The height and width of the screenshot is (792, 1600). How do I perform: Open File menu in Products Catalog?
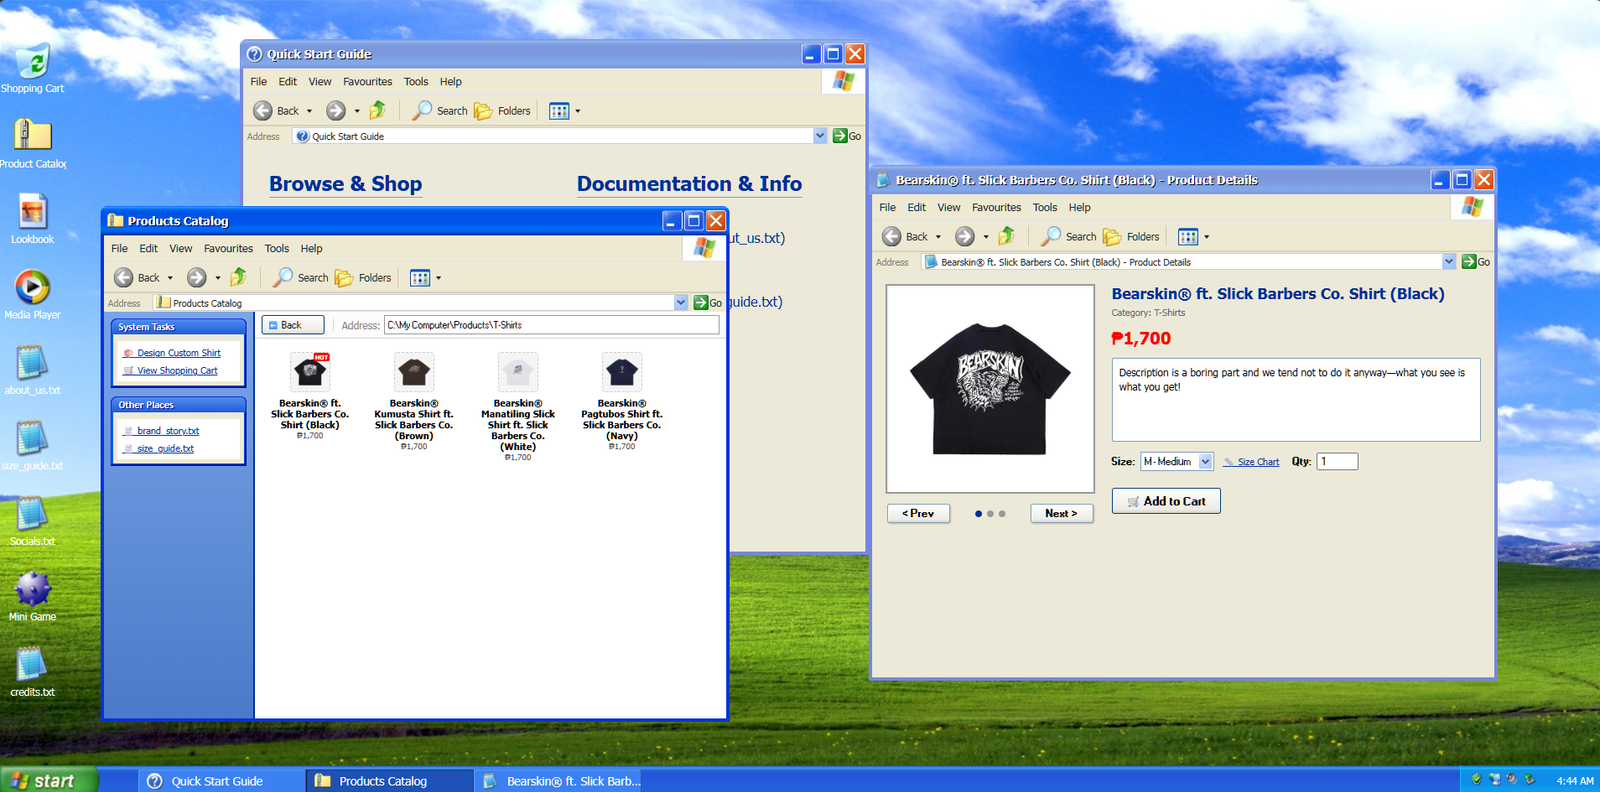point(119,249)
